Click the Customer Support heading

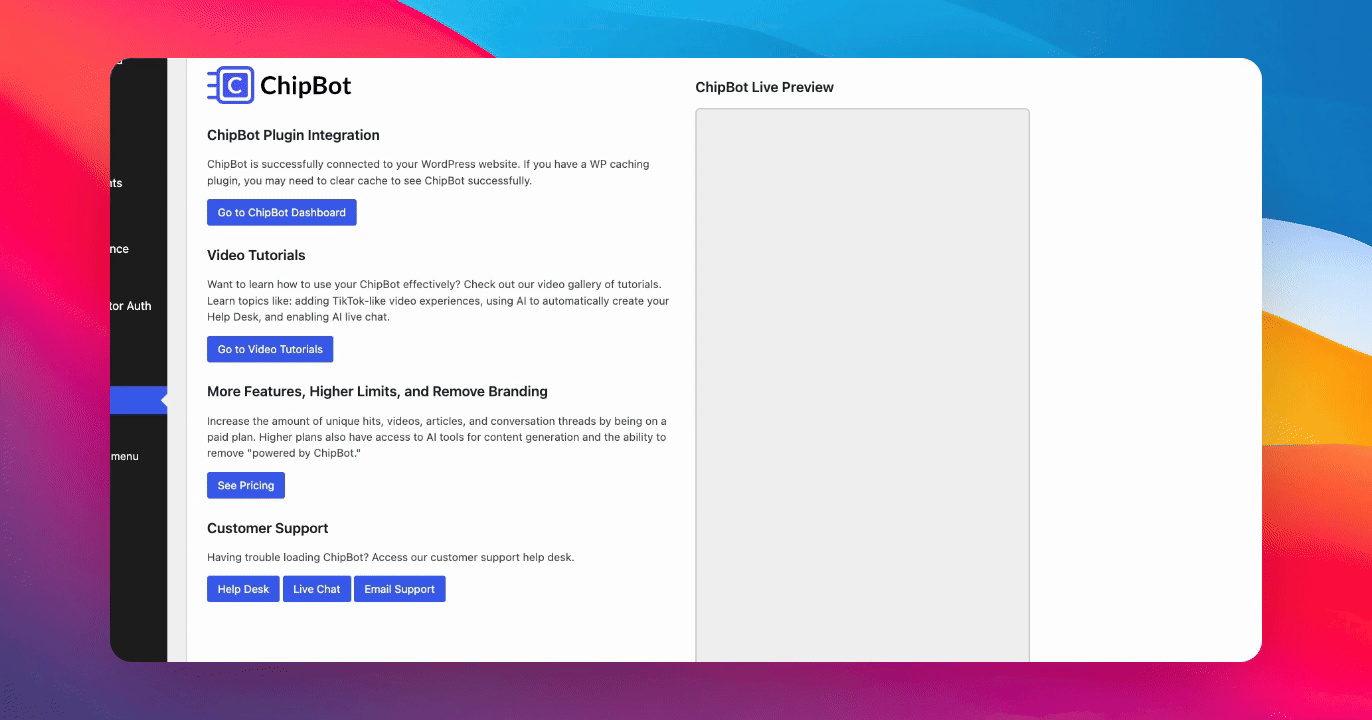click(x=268, y=528)
